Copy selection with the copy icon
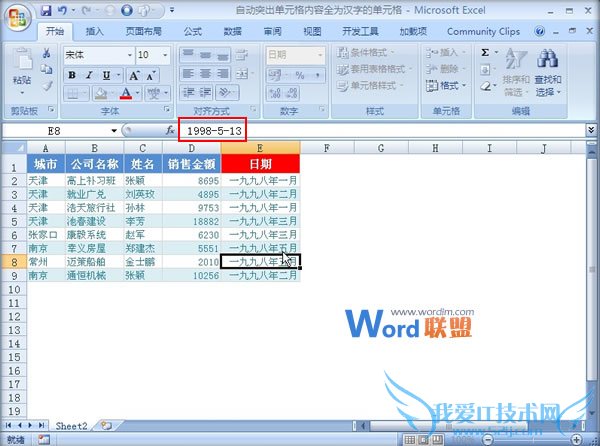This screenshot has height=446, width=600. coord(46,69)
